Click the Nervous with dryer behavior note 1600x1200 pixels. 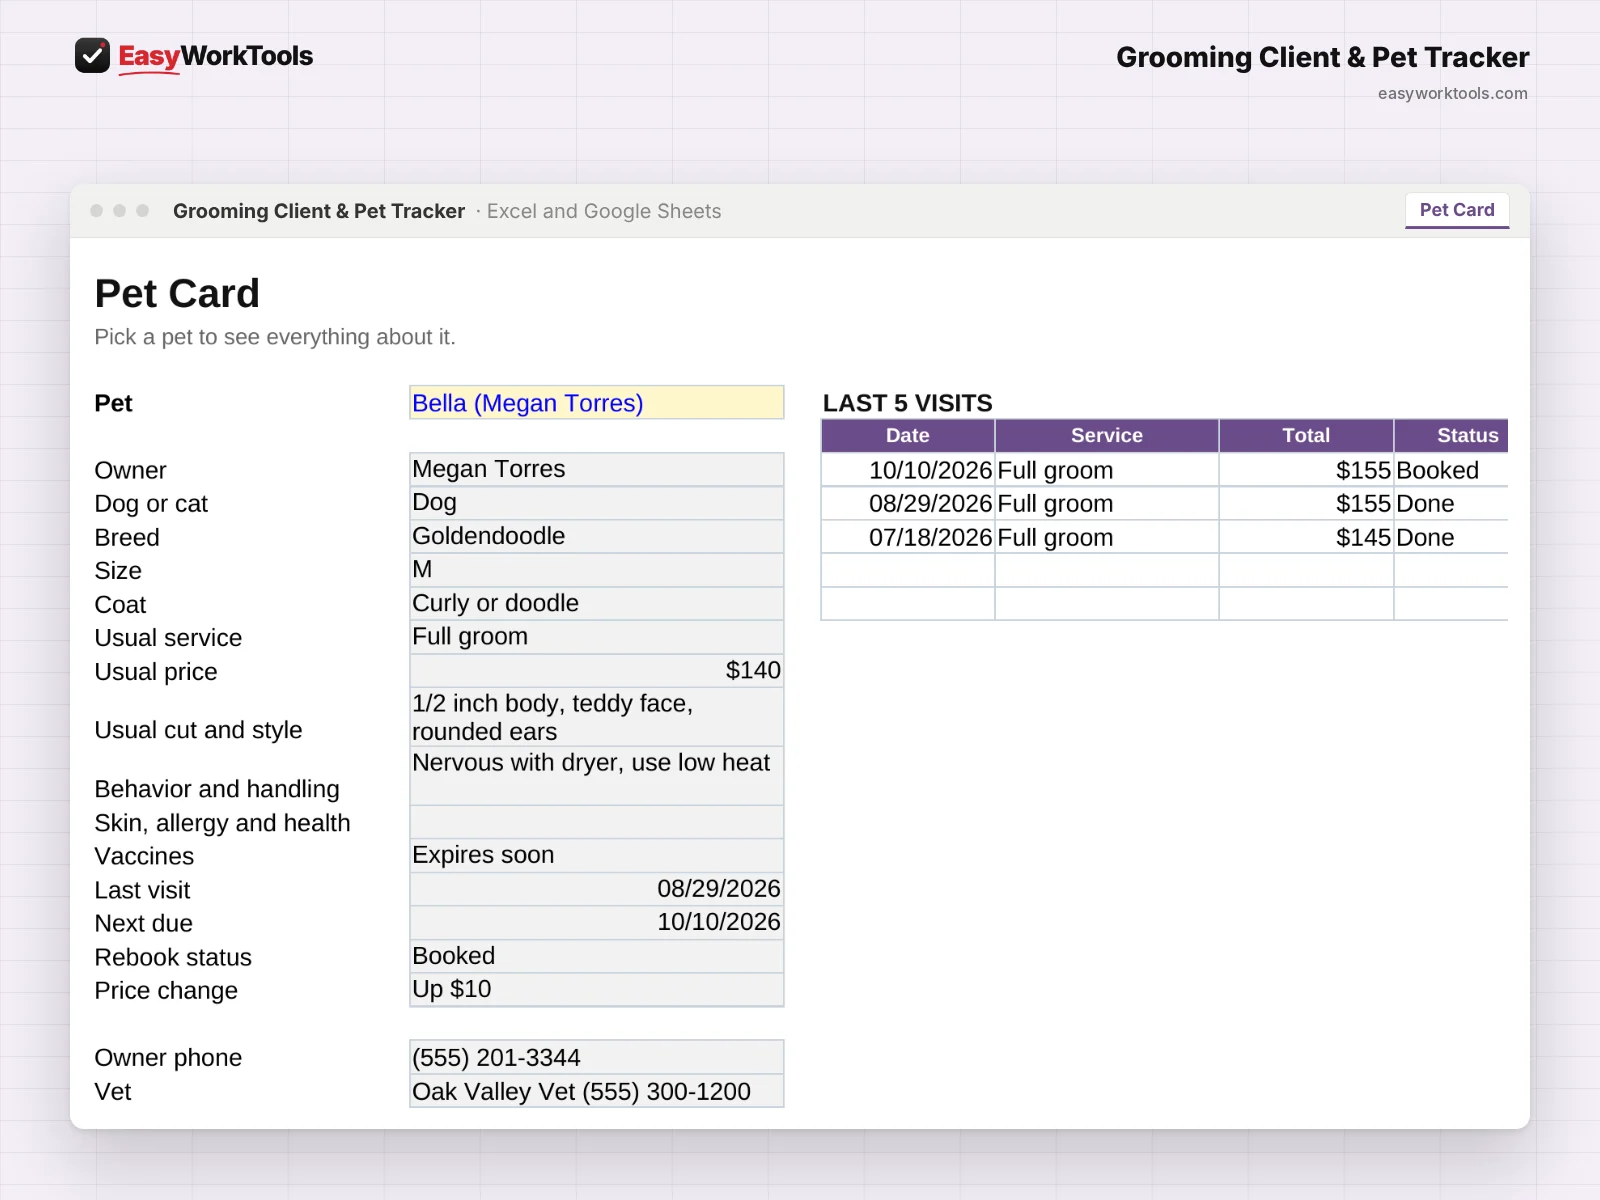[x=597, y=776]
